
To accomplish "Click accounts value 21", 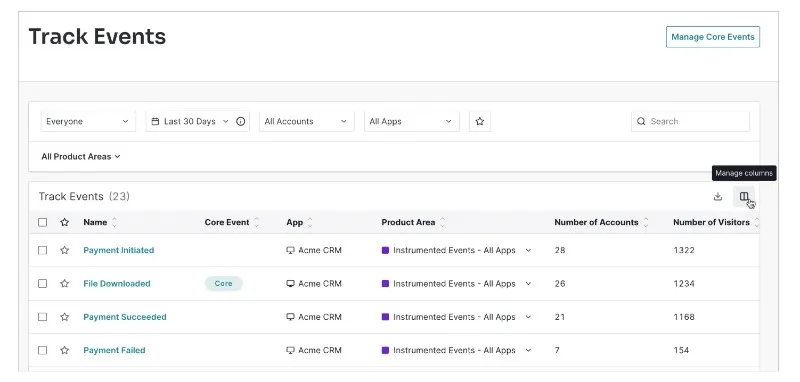I will (x=560, y=317).
